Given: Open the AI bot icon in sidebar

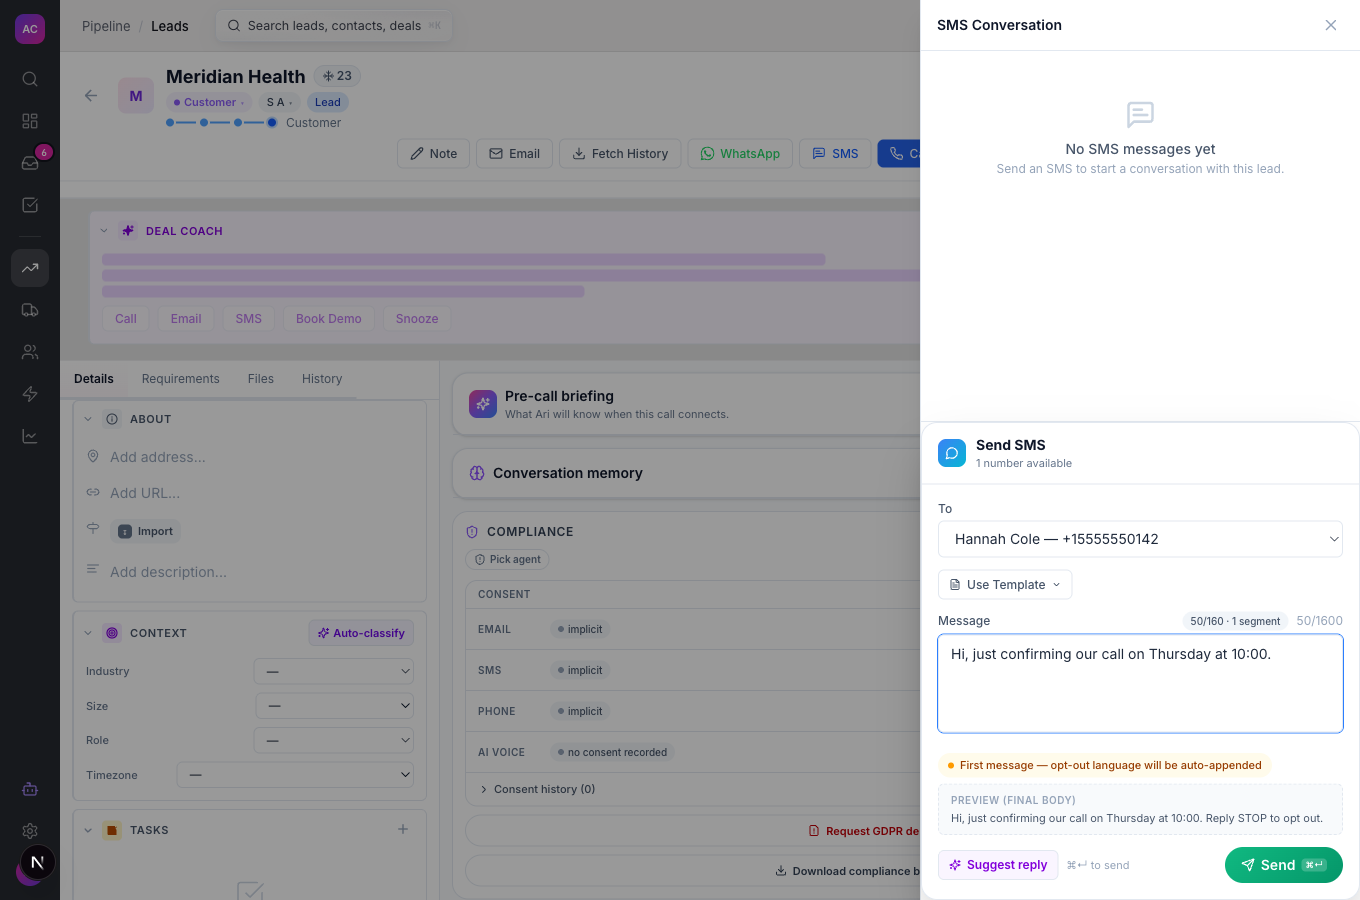Looking at the screenshot, I should (30, 789).
